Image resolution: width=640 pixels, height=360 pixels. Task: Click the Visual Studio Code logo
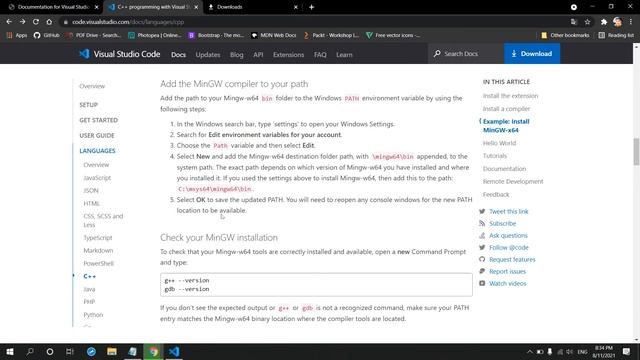(119, 54)
